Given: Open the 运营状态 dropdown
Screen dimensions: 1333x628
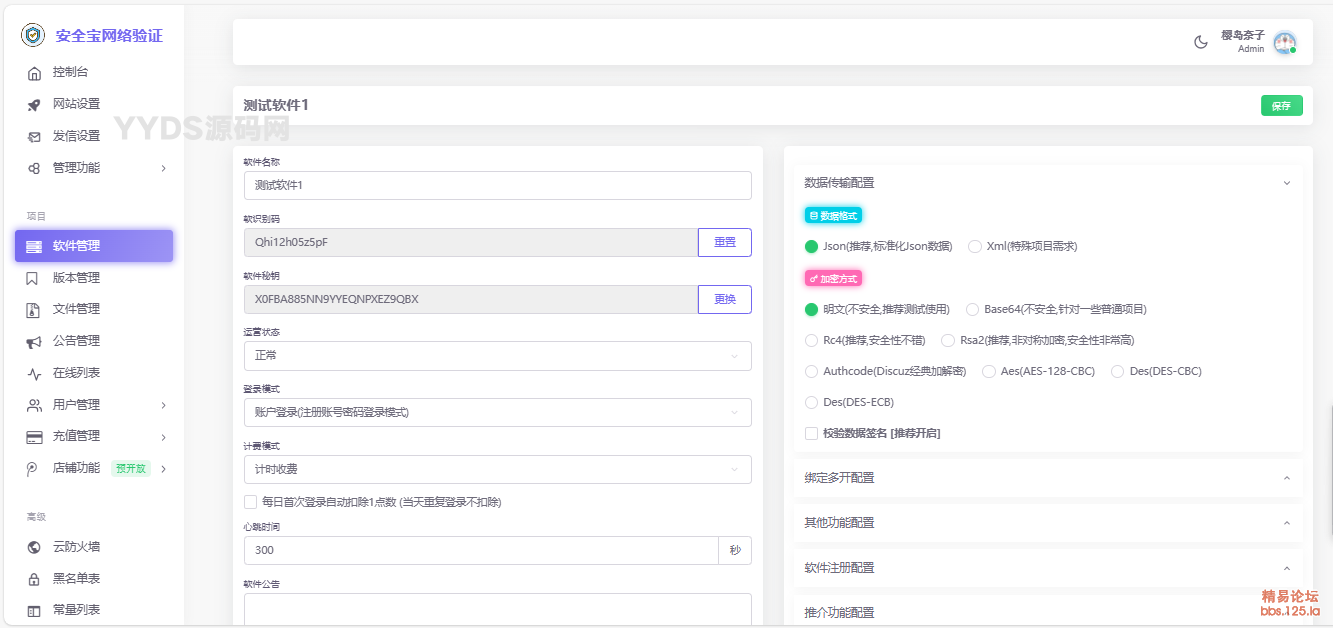Looking at the screenshot, I should pyautogui.click(x=497, y=356).
